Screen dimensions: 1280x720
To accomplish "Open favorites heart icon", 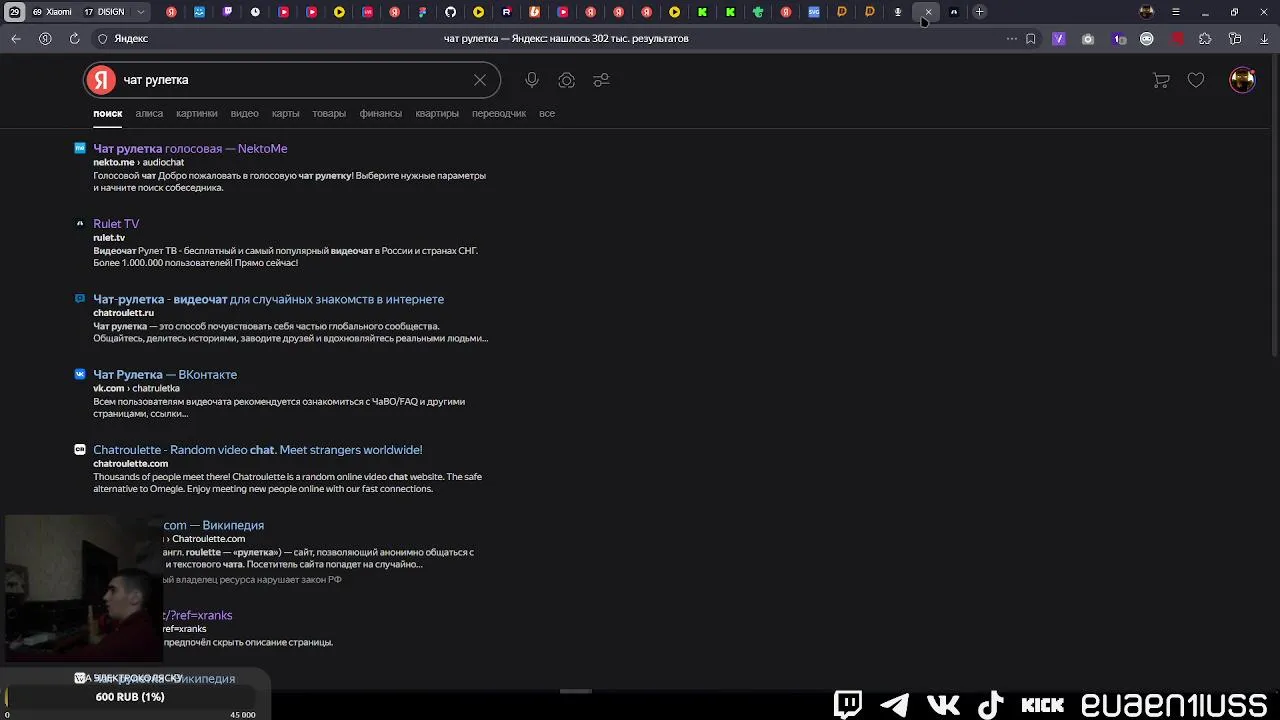I will pos(1196,80).
